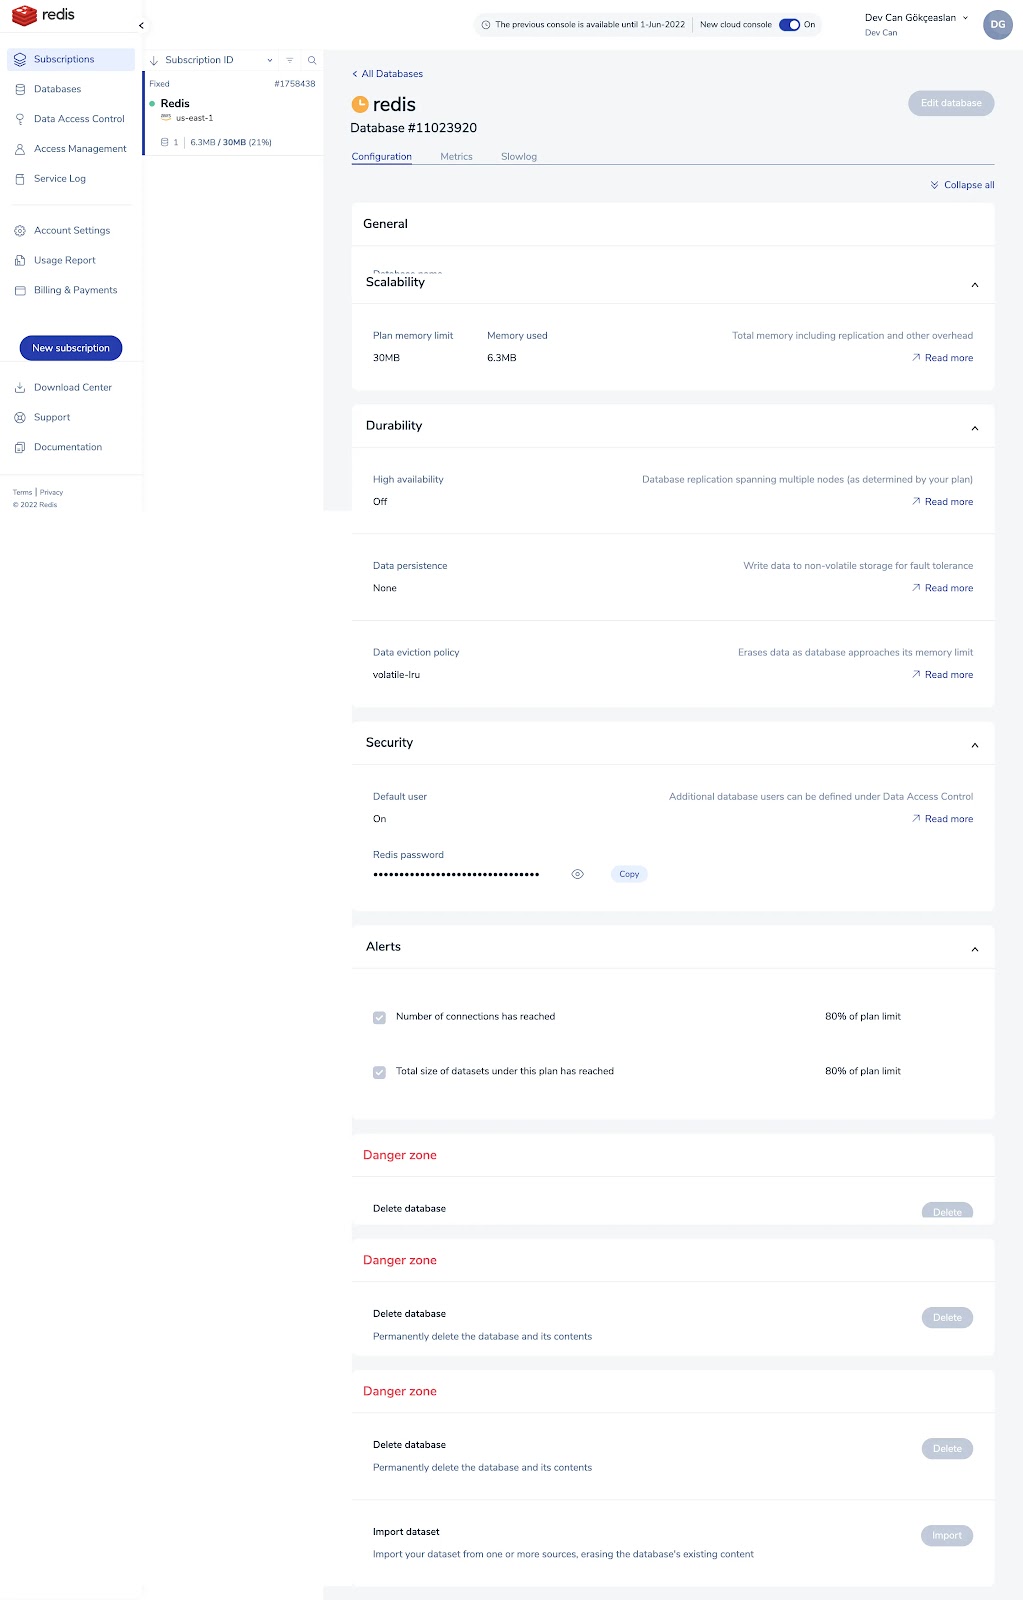Click the filter icon beside Subscription ID

pos(290,60)
